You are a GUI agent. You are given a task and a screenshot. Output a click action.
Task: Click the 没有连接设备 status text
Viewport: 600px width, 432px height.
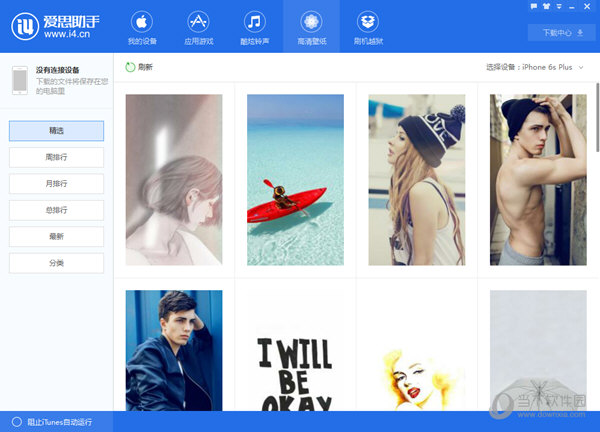click(x=57, y=70)
